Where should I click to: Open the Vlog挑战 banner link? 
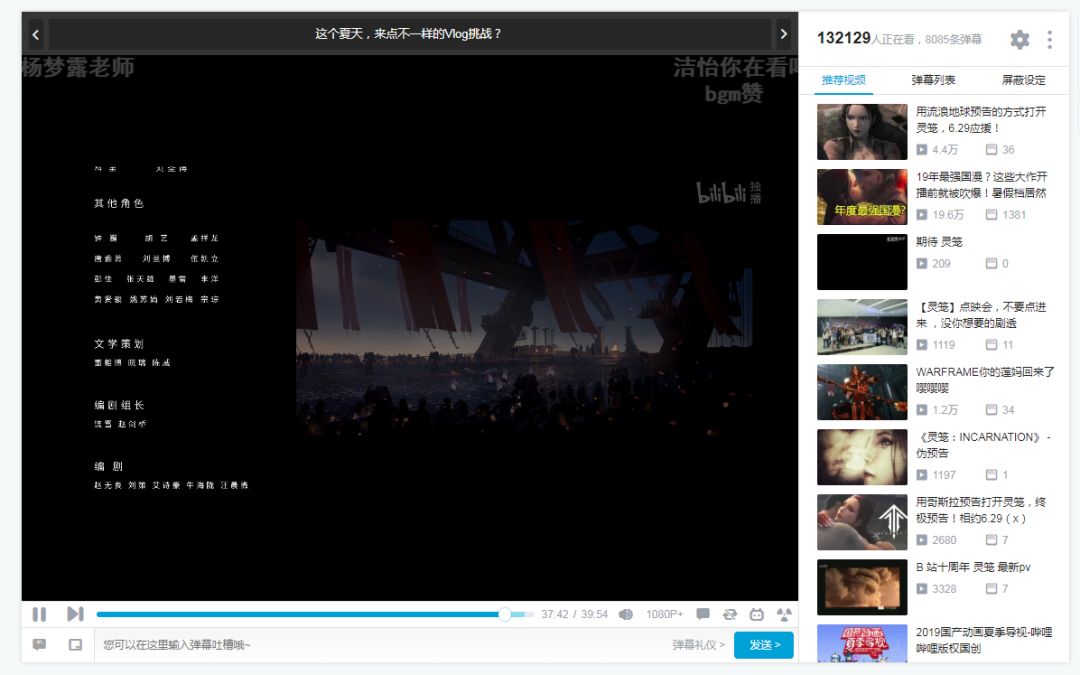point(408,34)
